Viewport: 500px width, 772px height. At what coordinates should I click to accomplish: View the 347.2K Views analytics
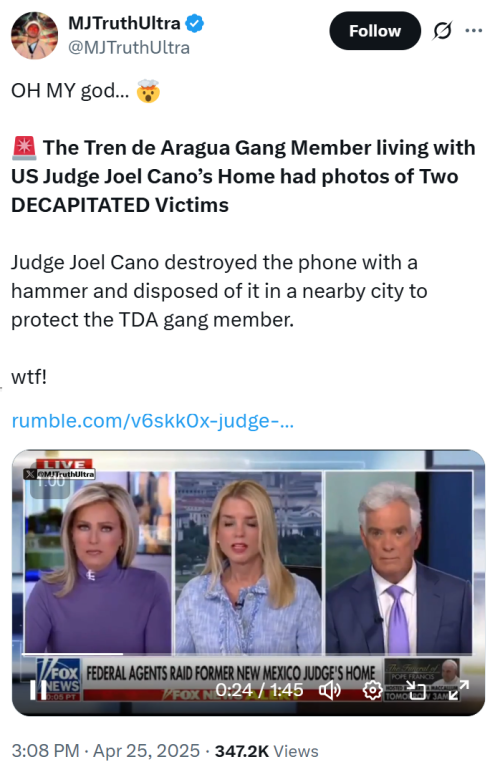click(267, 751)
